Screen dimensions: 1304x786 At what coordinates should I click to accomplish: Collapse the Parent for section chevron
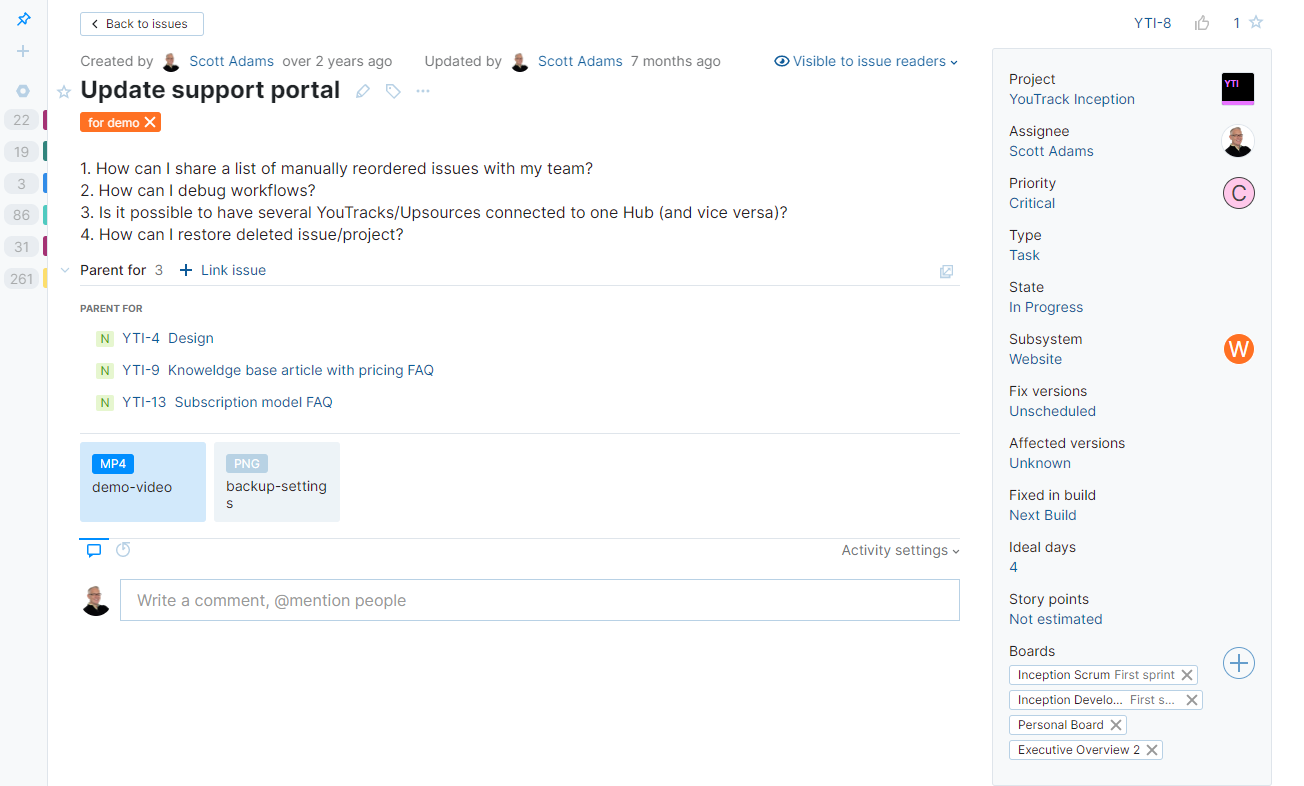tap(64, 269)
